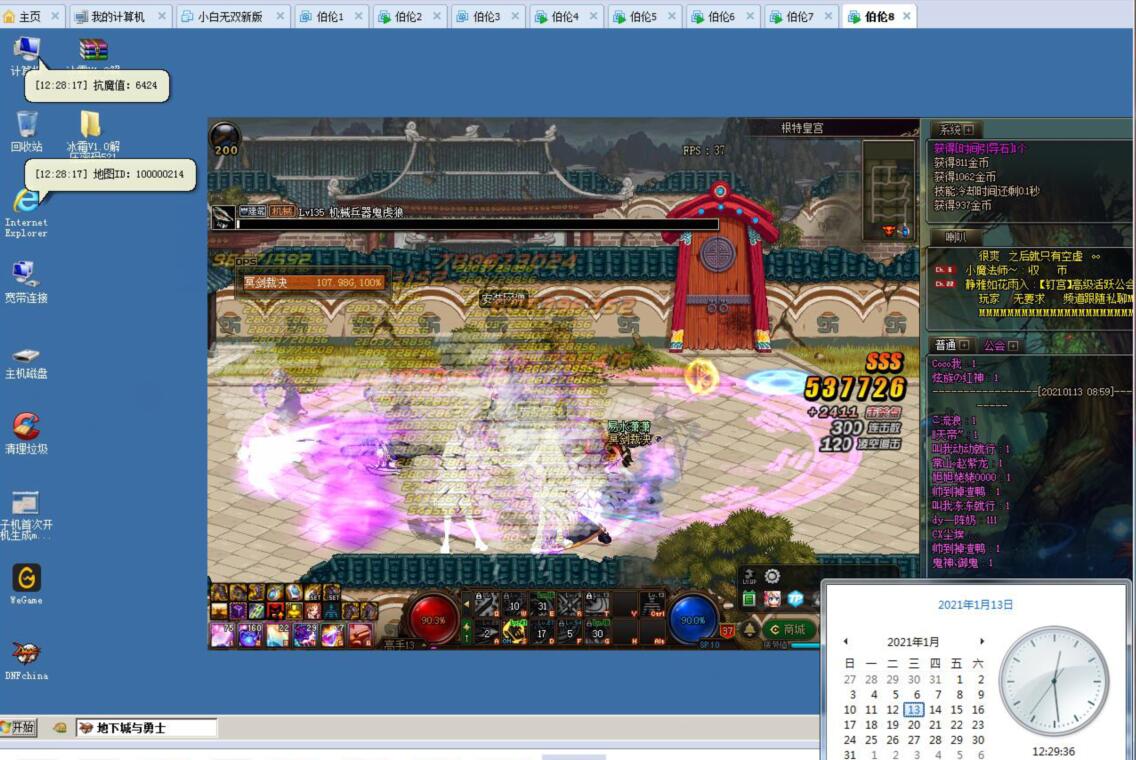Viewport: 1136px width, 760px height.
Task: Select January 8 in the calendar
Action: 958,694
